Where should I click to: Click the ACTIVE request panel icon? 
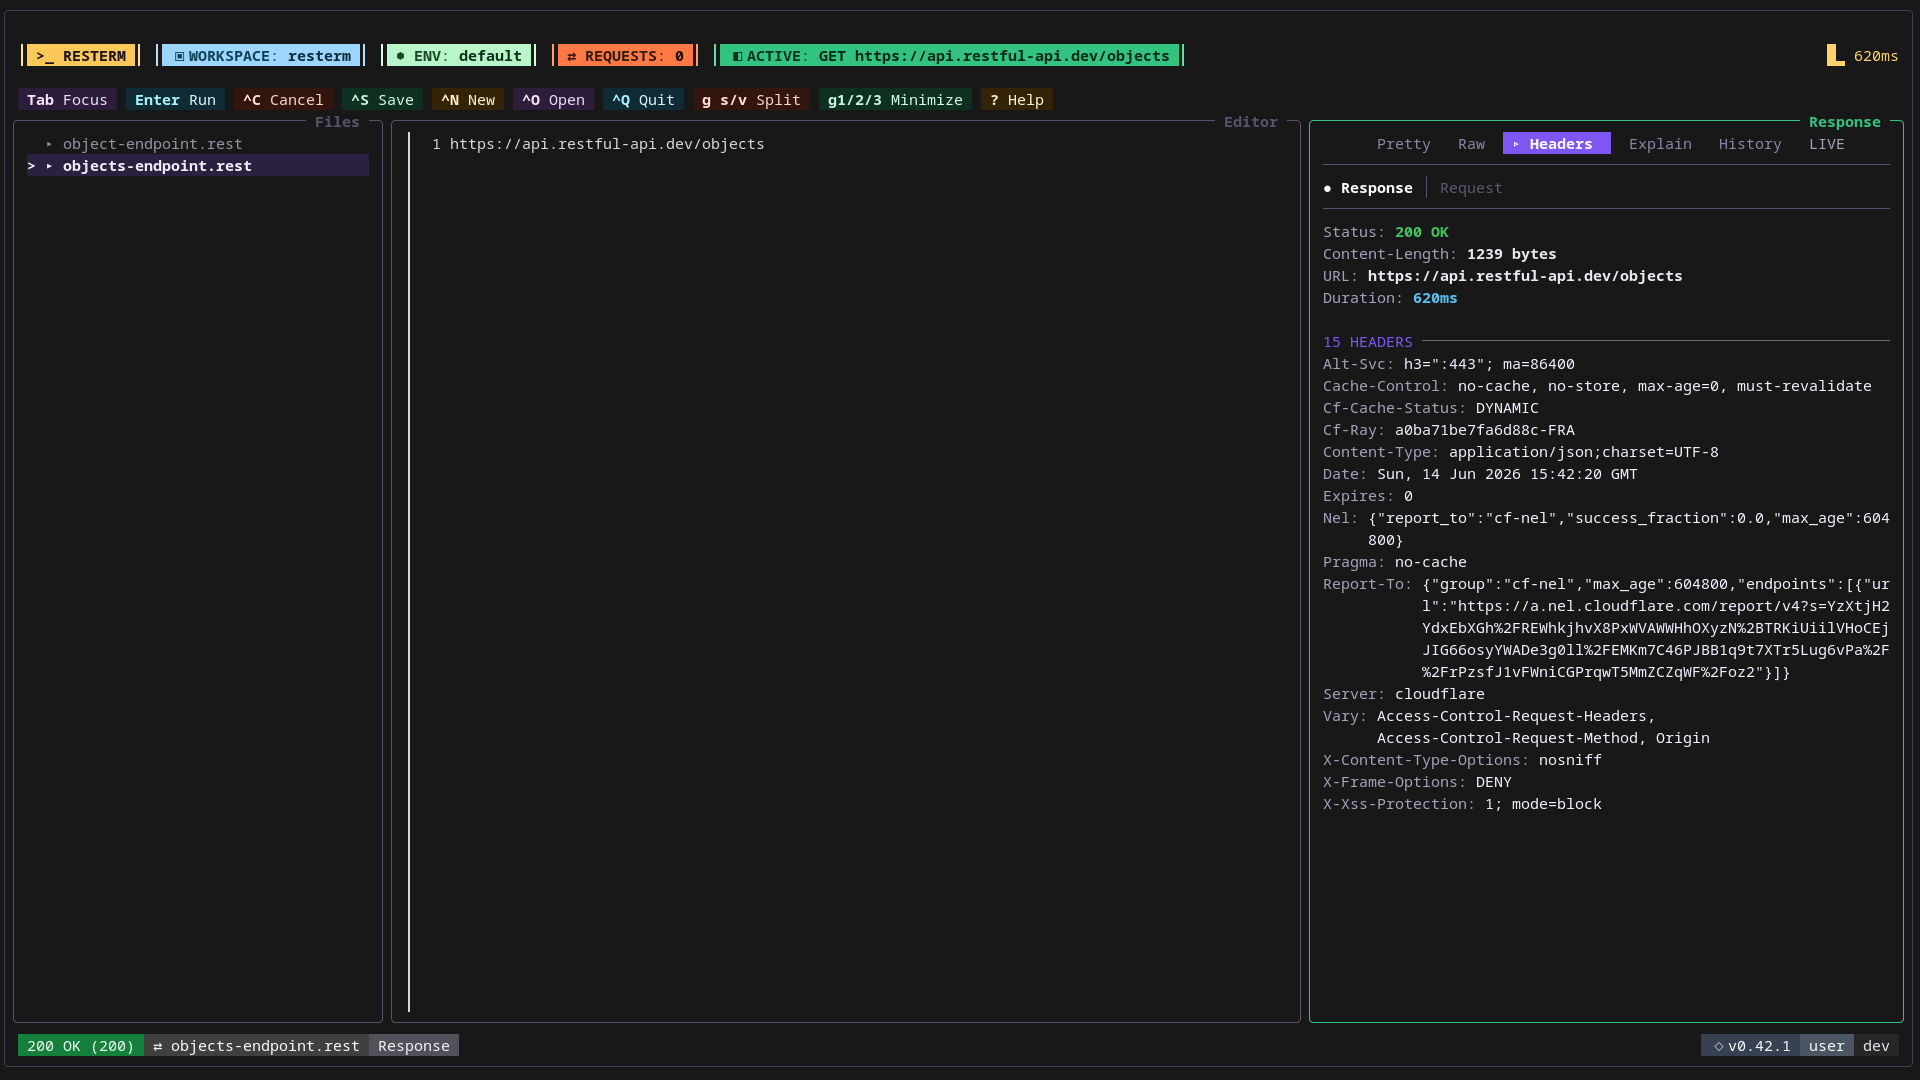pyautogui.click(x=738, y=56)
